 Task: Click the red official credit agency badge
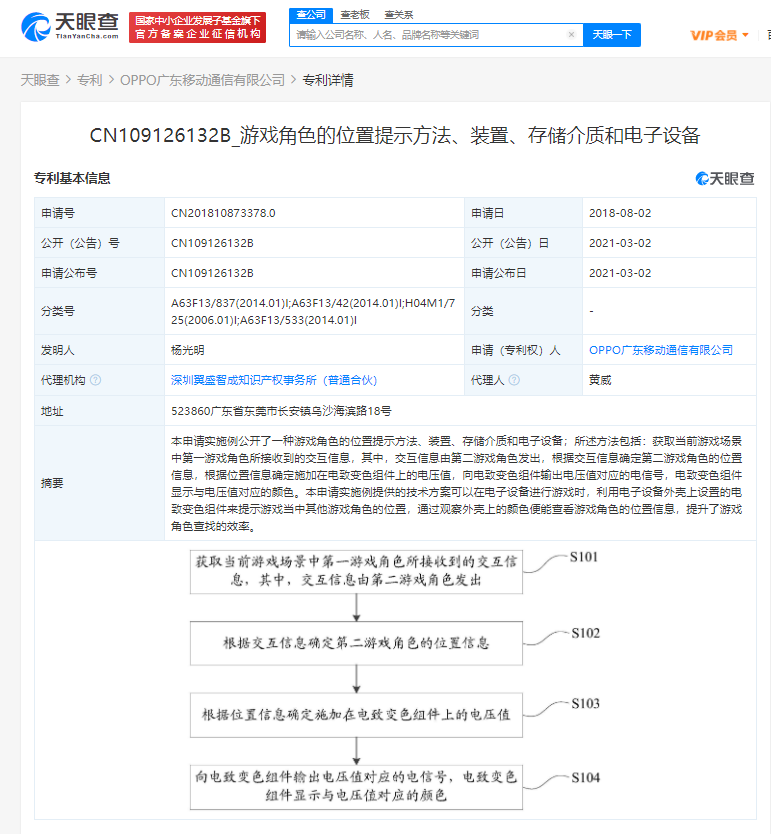pyautogui.click(x=197, y=28)
